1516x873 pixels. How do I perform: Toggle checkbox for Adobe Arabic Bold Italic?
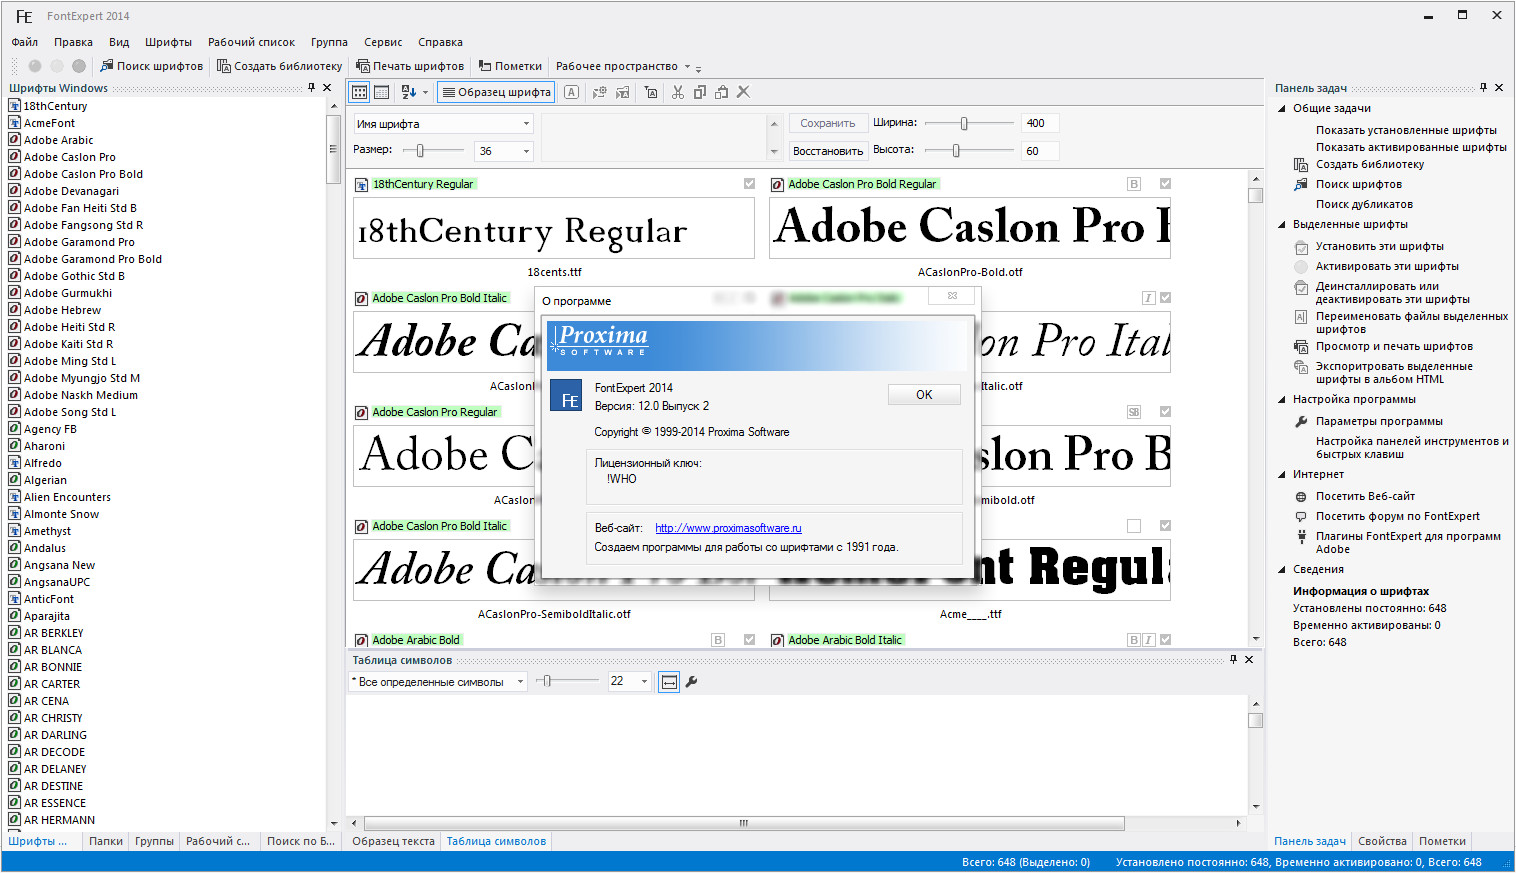pyautogui.click(x=1165, y=640)
